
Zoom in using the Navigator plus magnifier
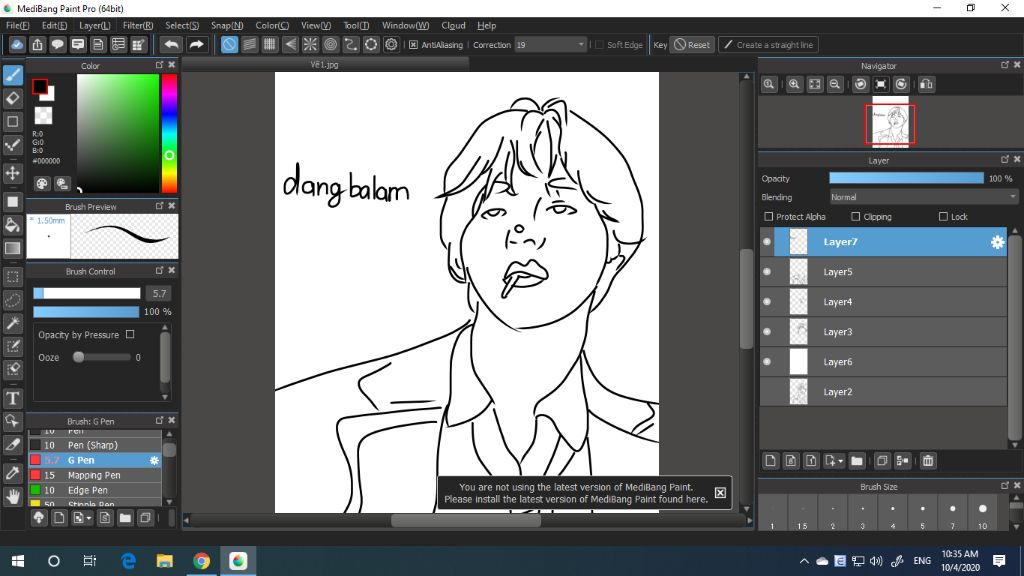click(794, 84)
